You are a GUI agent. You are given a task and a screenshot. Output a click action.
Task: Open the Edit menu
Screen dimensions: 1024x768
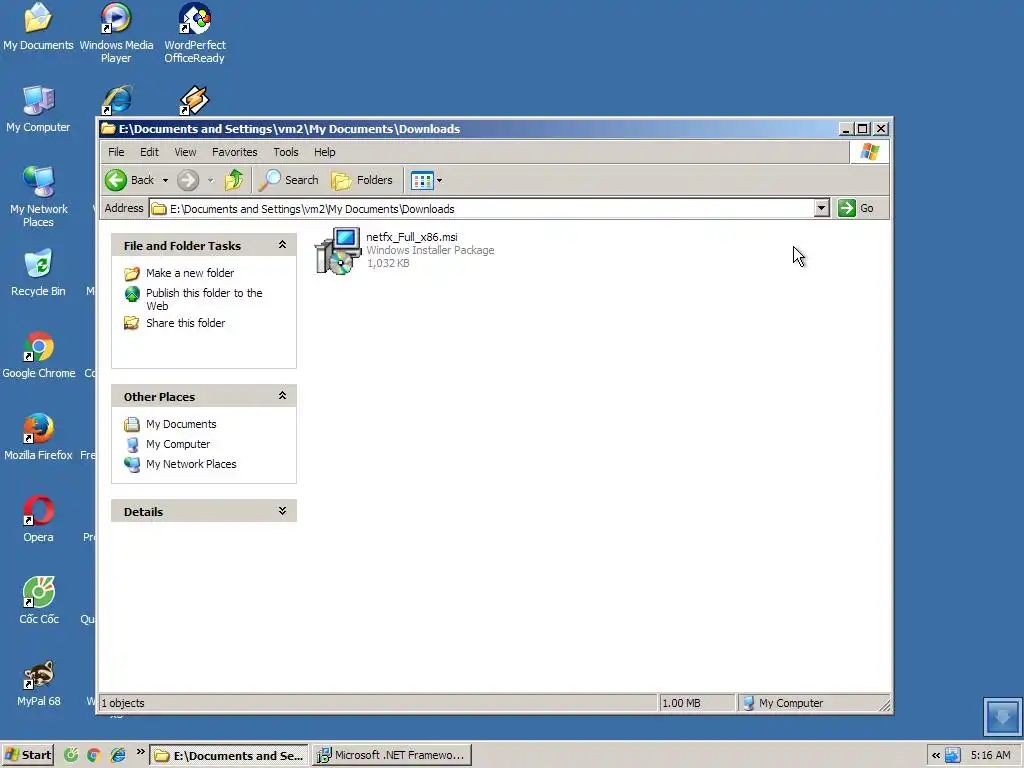[x=149, y=152]
